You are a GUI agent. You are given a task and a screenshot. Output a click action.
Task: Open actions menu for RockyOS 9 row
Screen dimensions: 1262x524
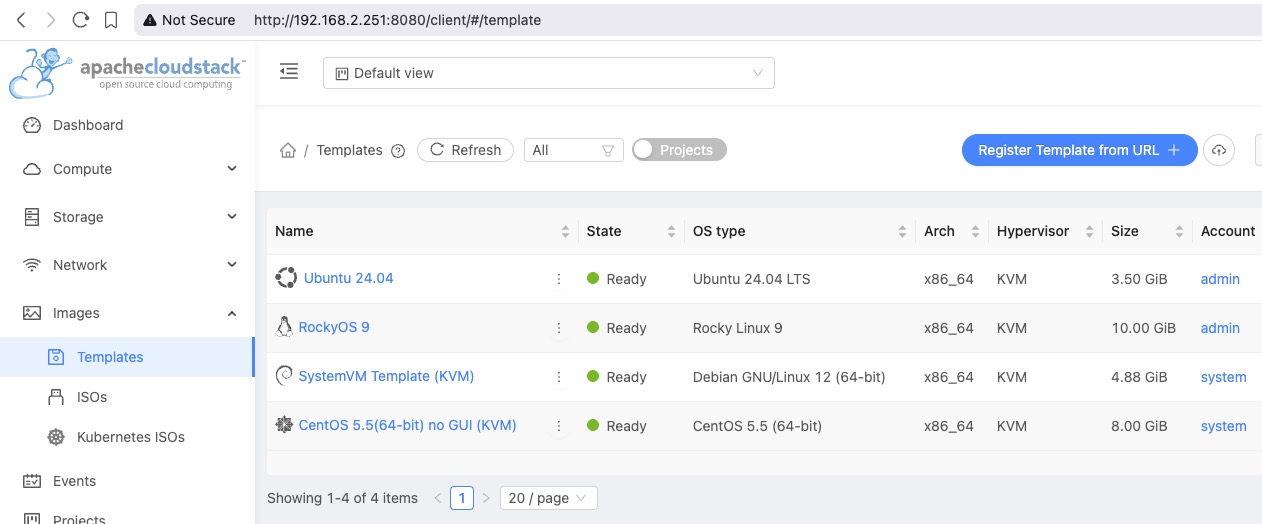pos(559,328)
